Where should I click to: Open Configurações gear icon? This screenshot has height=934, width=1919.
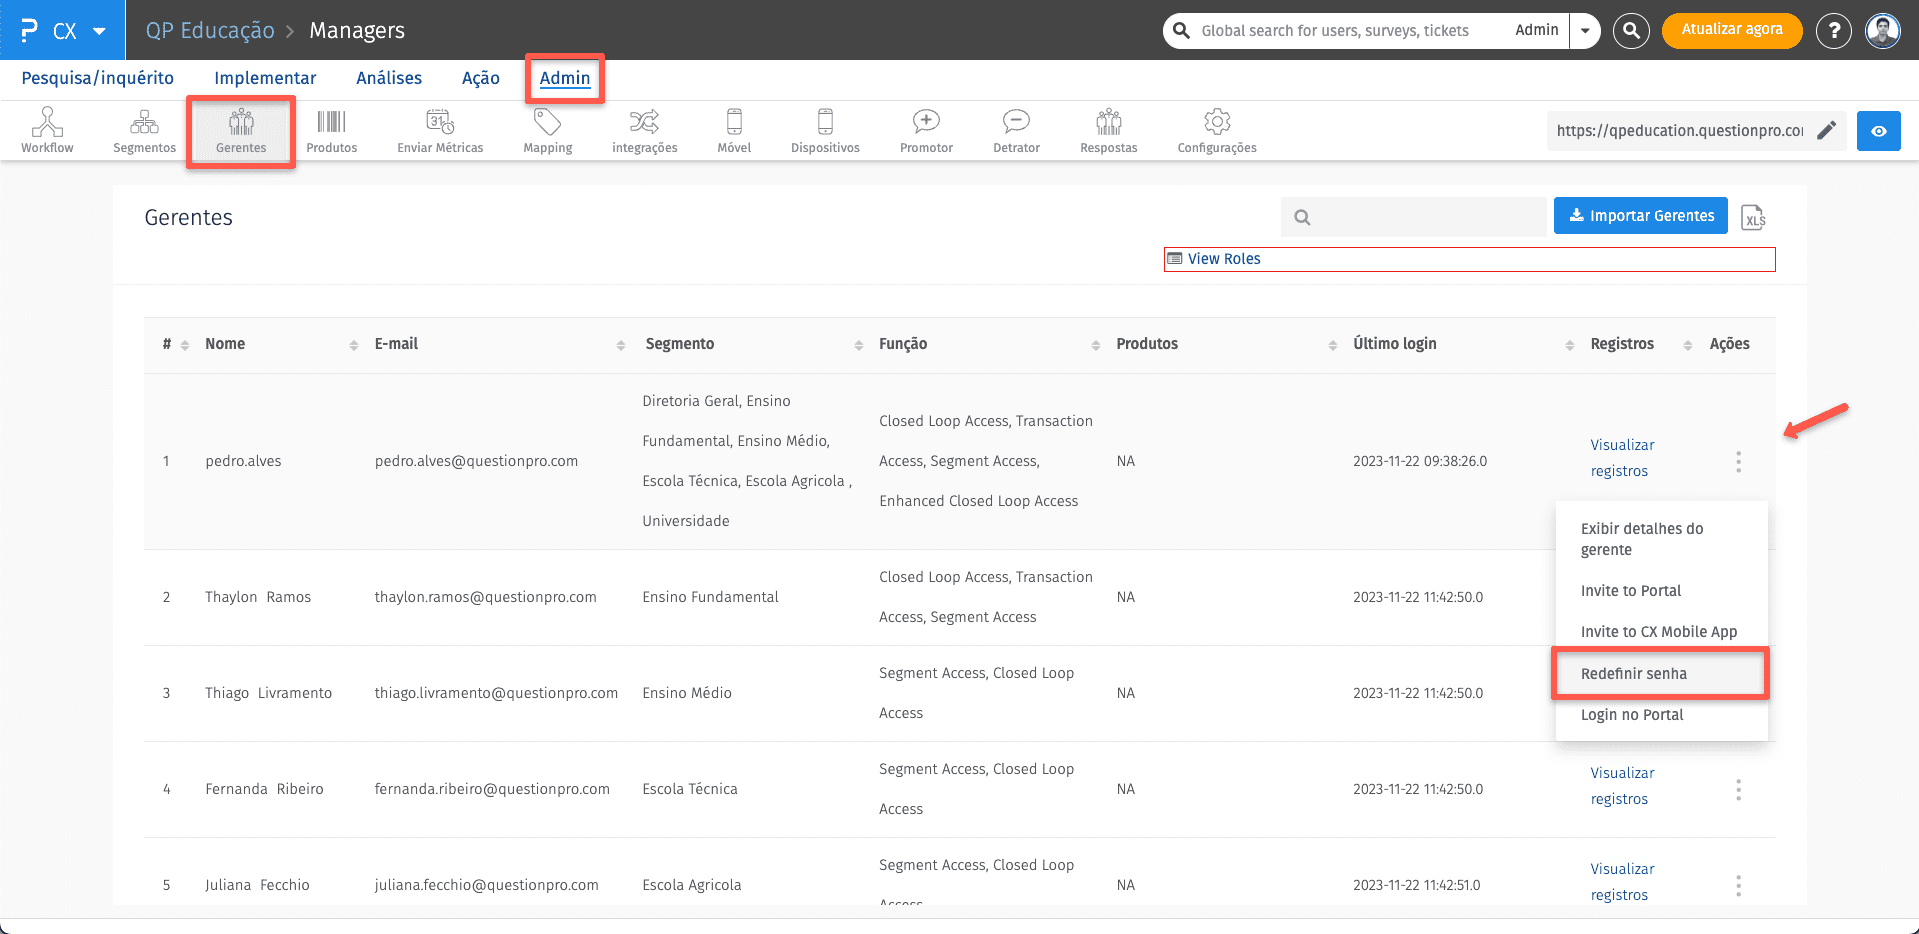pos(1216,130)
